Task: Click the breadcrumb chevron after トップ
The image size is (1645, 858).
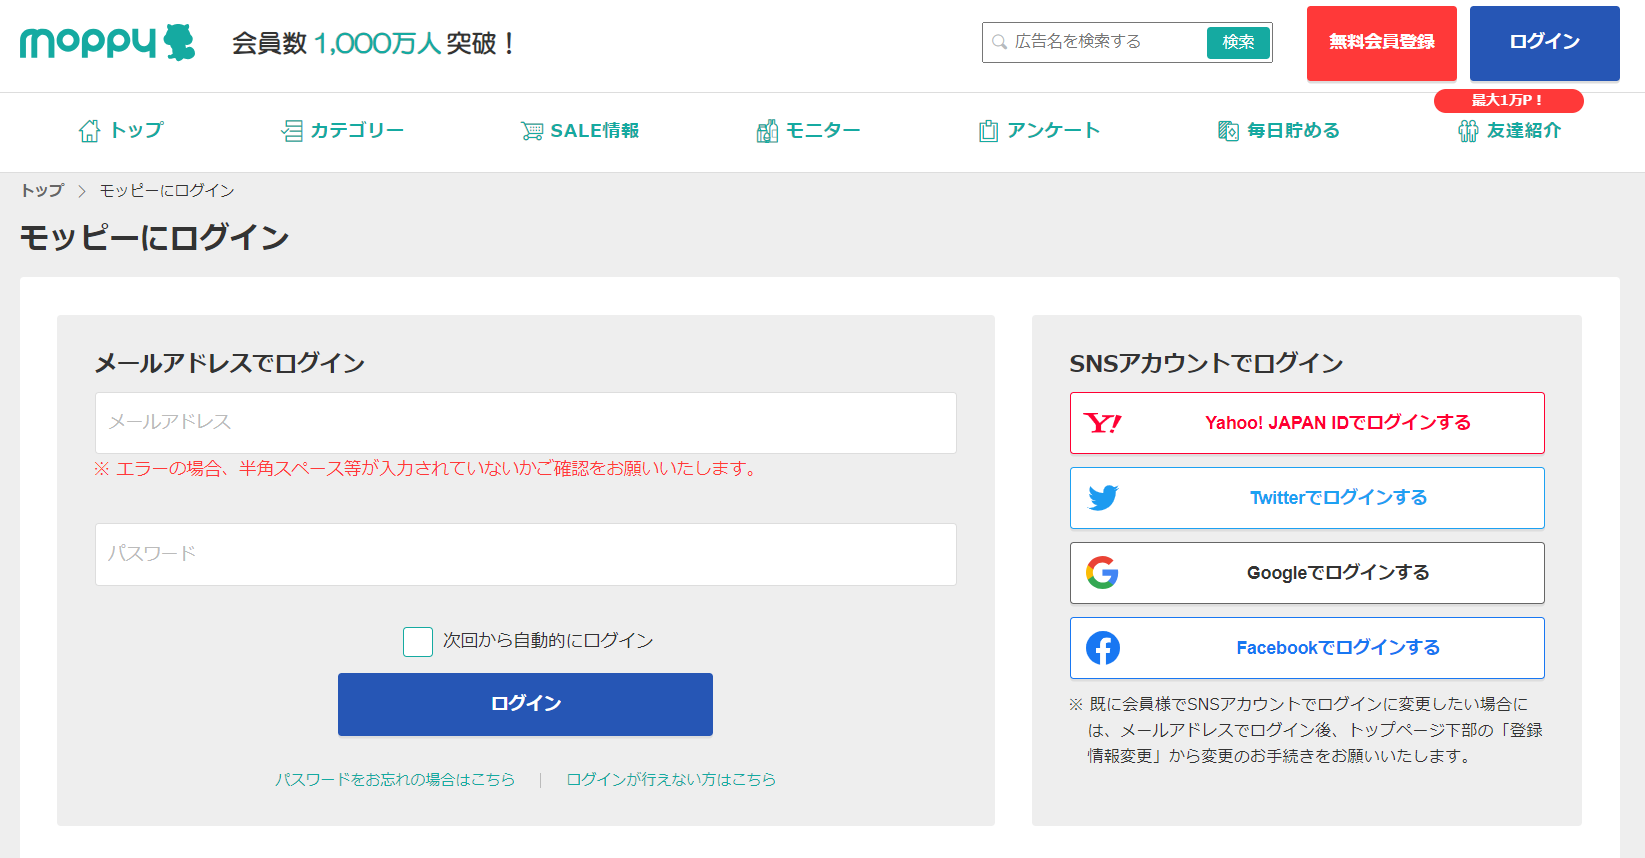Action: coord(82,191)
